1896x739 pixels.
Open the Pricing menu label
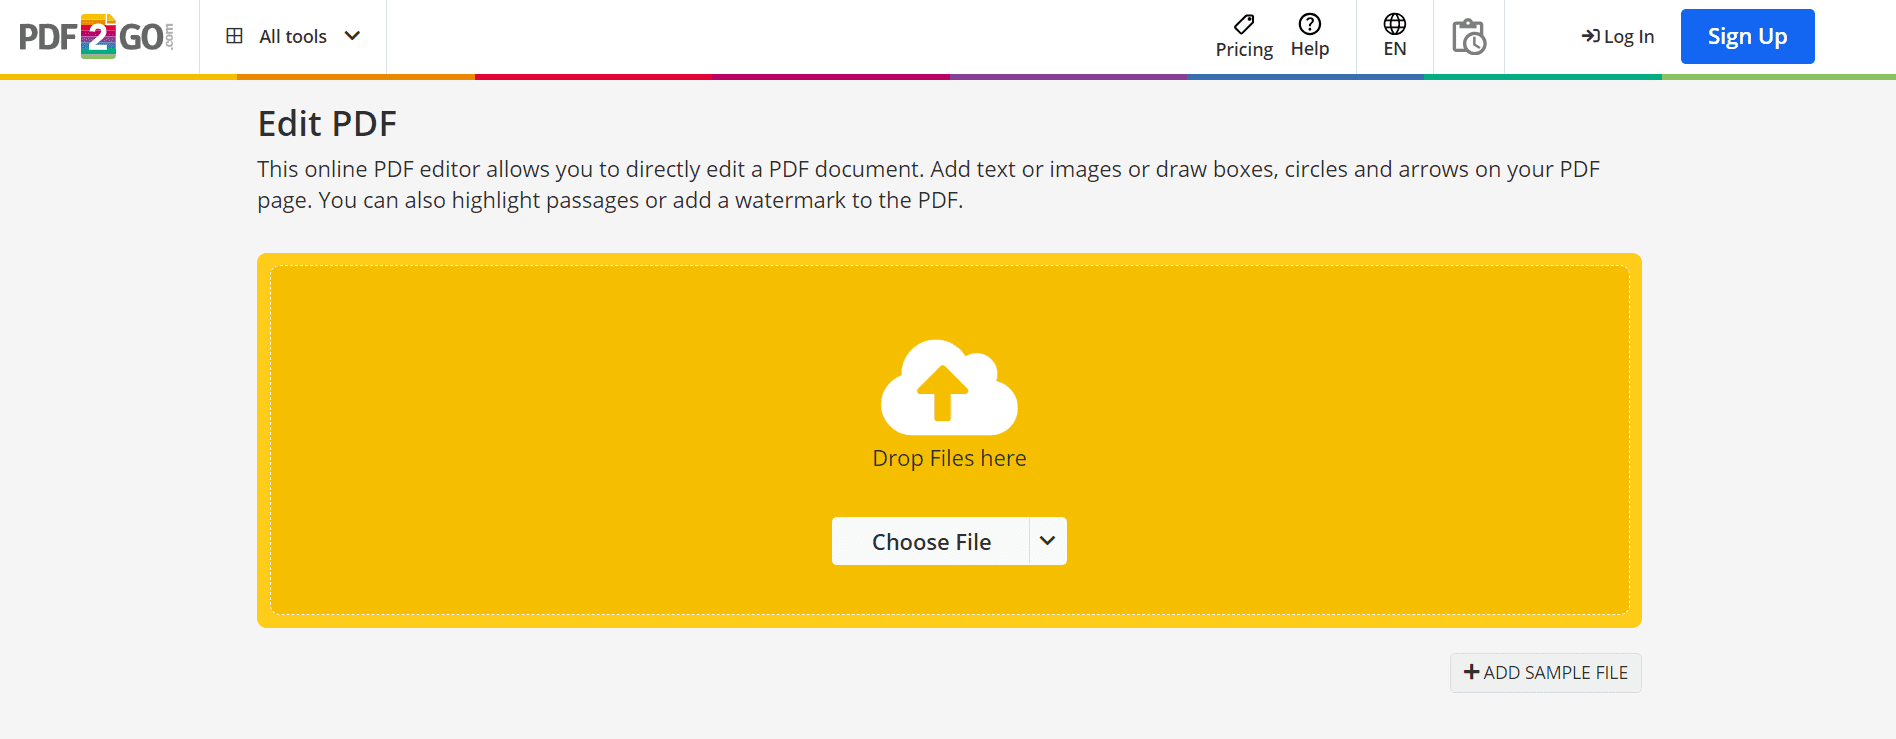(x=1244, y=49)
